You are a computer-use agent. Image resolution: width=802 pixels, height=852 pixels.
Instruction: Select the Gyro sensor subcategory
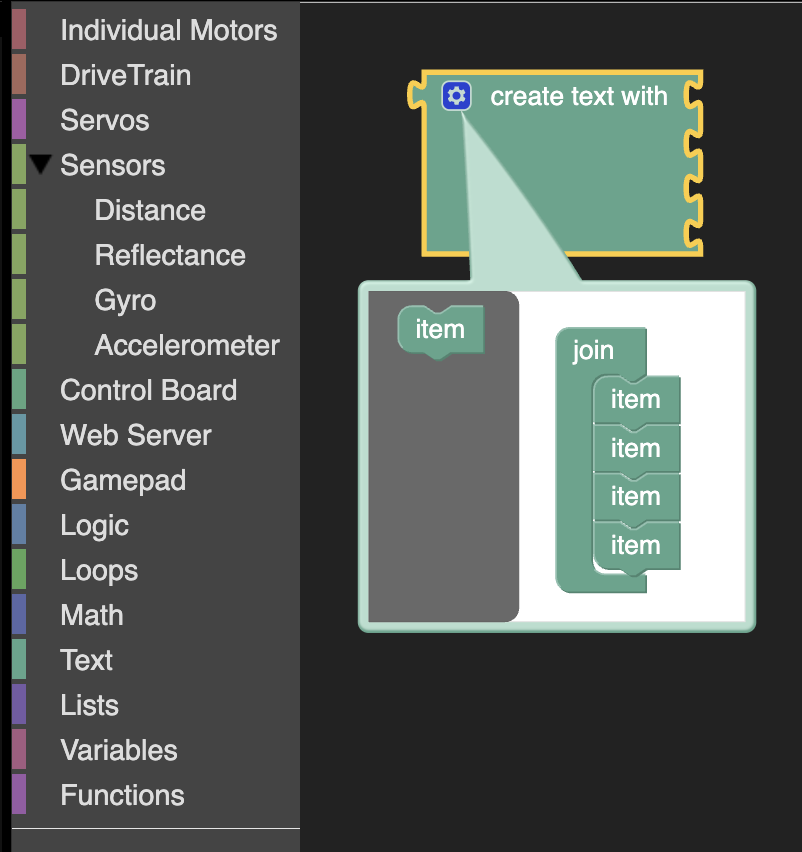click(x=125, y=300)
